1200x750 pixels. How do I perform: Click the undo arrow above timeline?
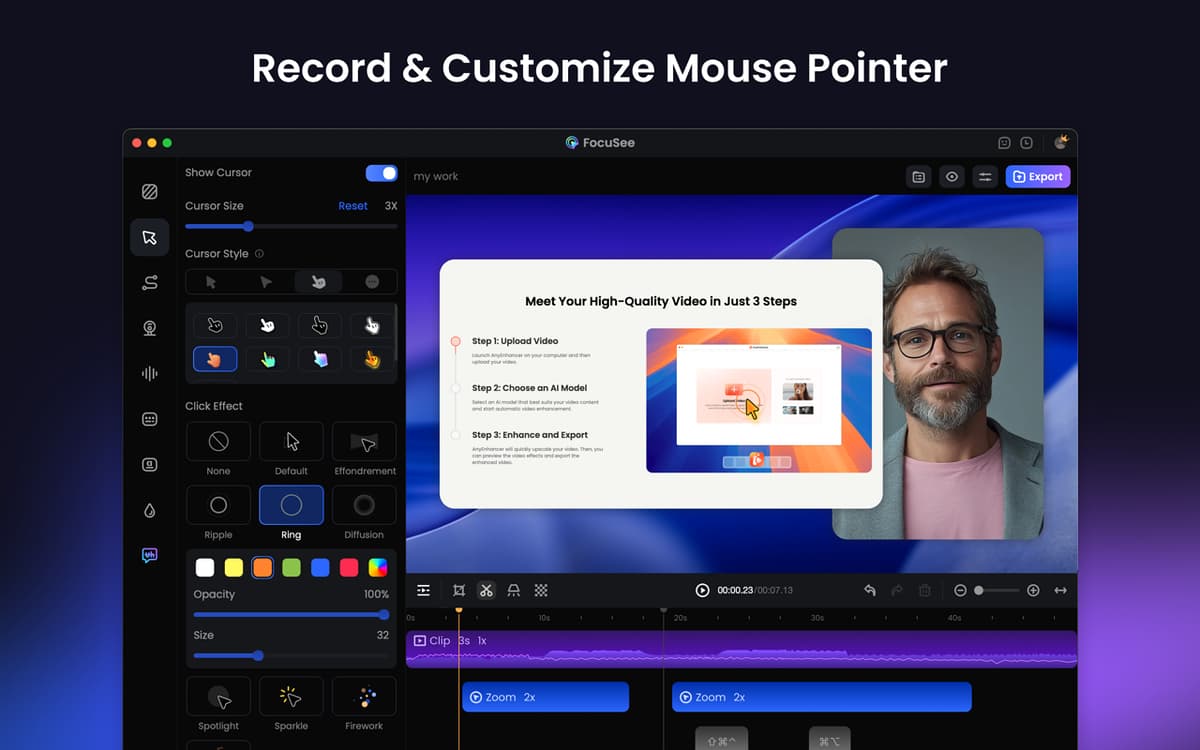[x=869, y=591]
